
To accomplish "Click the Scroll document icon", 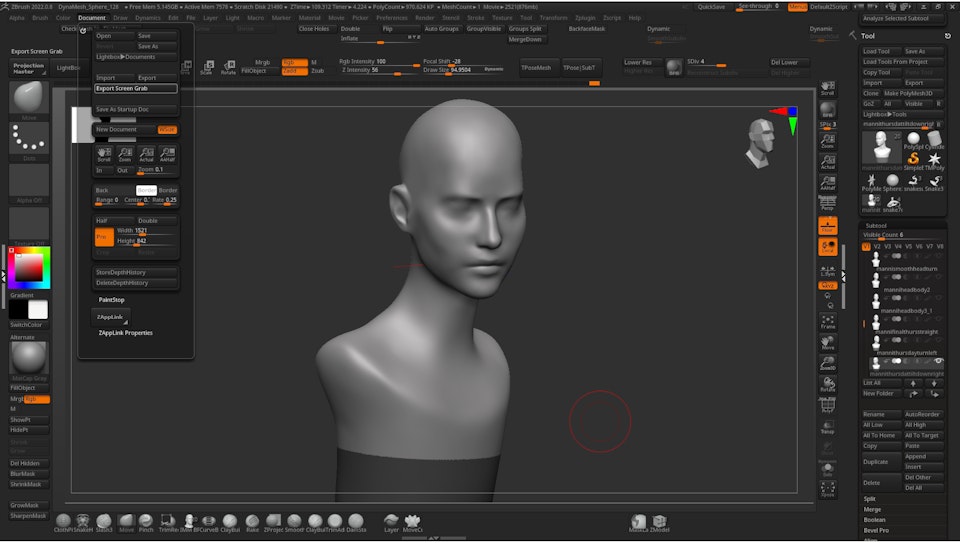I will [104, 154].
